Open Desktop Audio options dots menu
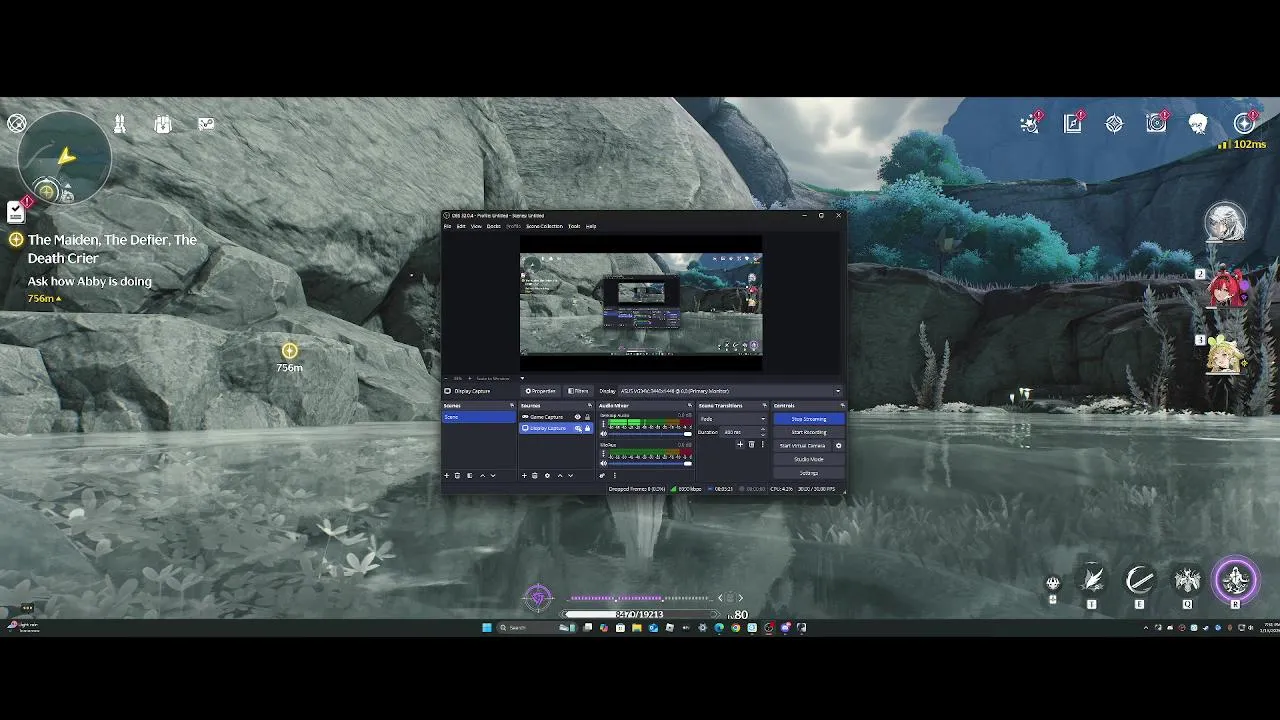The image size is (1280, 720). [x=603, y=423]
